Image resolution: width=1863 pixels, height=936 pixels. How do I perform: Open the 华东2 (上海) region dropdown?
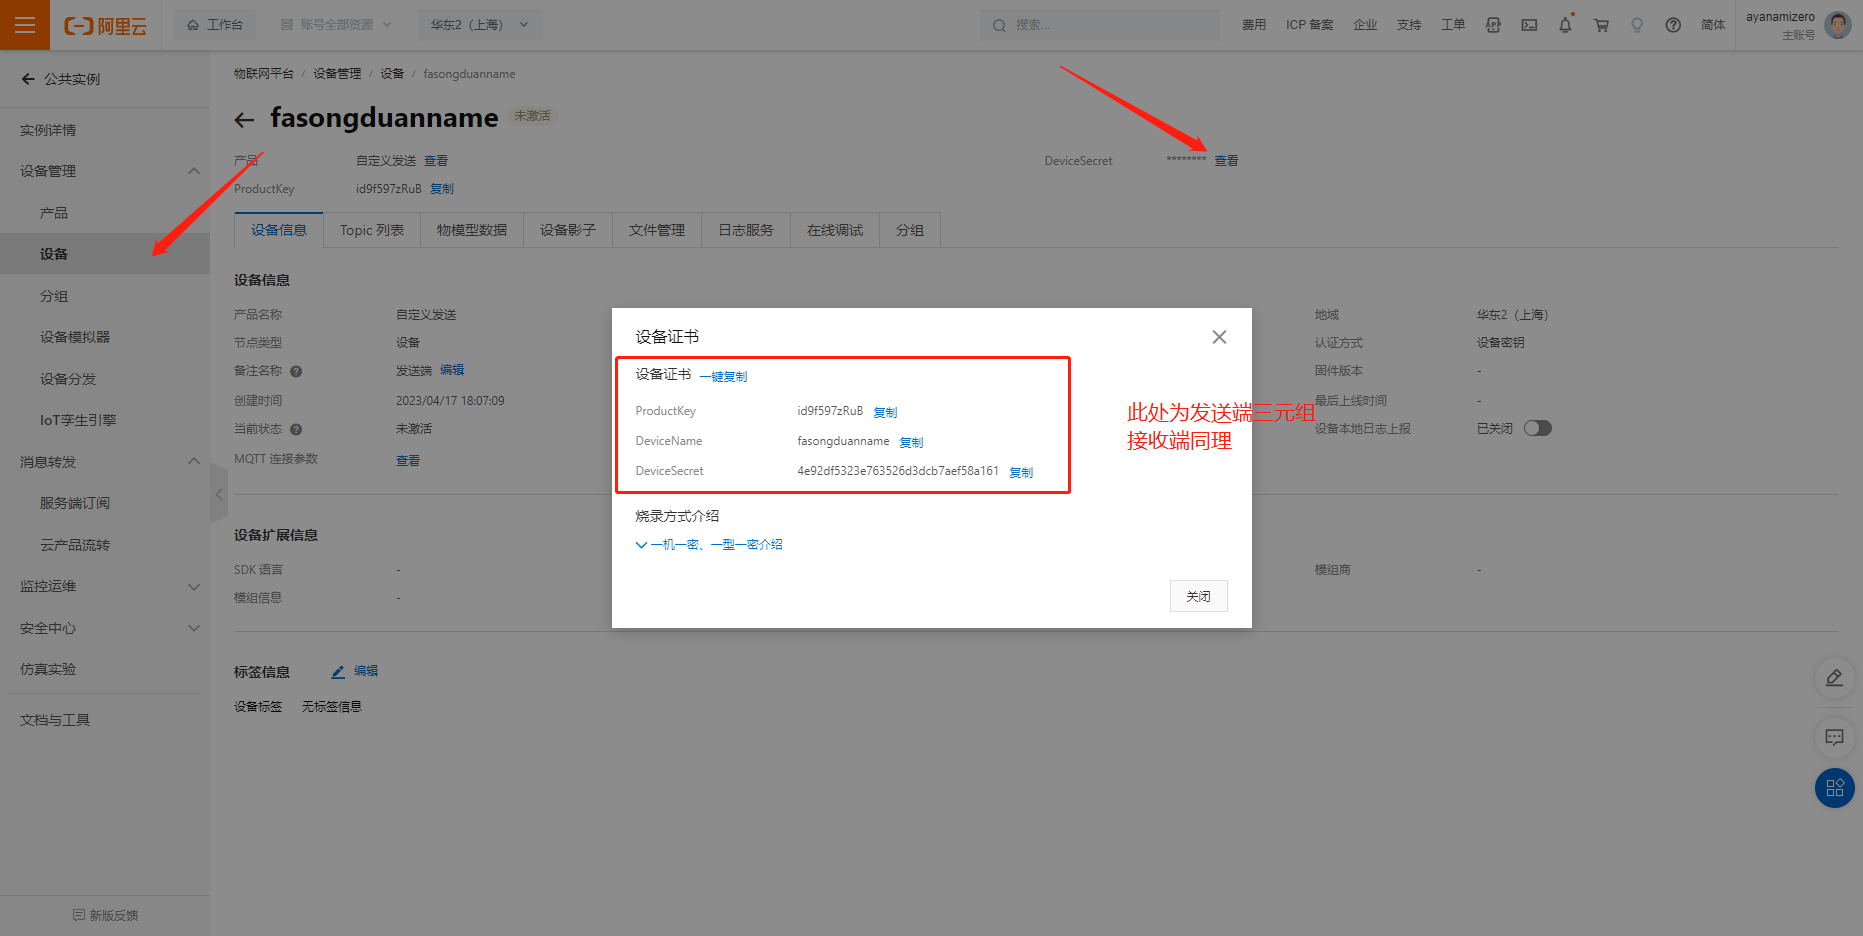coord(480,25)
